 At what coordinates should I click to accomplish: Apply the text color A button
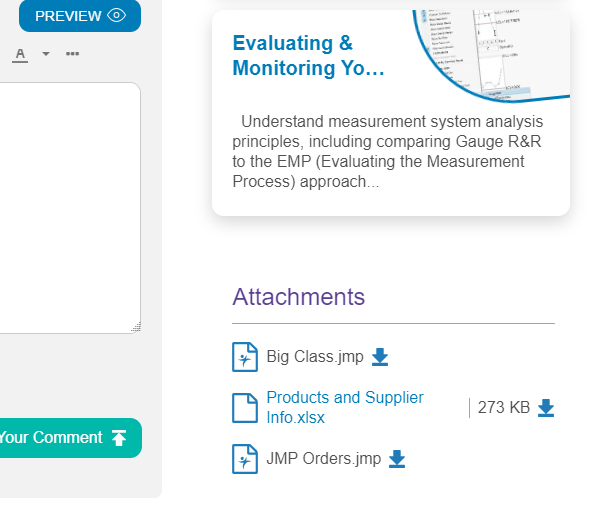(x=20, y=54)
